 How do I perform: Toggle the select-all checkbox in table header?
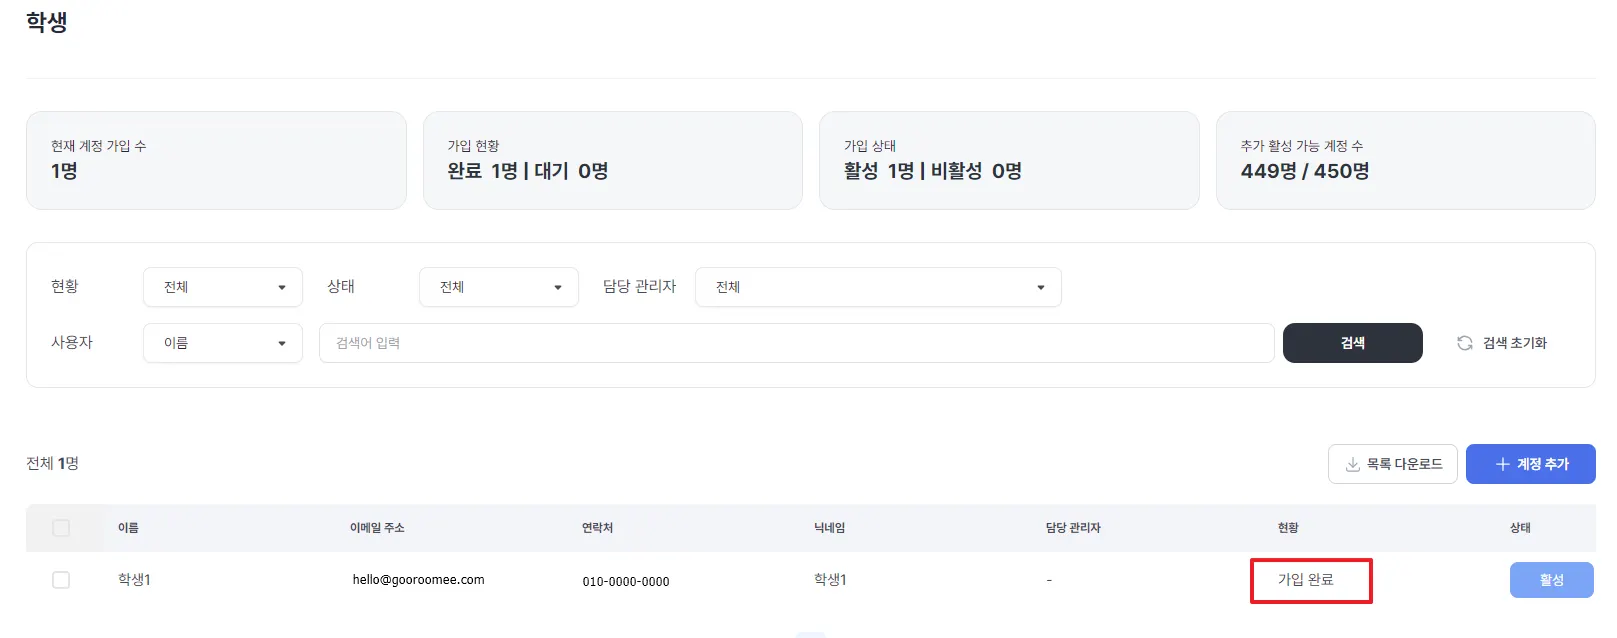pyautogui.click(x=61, y=528)
